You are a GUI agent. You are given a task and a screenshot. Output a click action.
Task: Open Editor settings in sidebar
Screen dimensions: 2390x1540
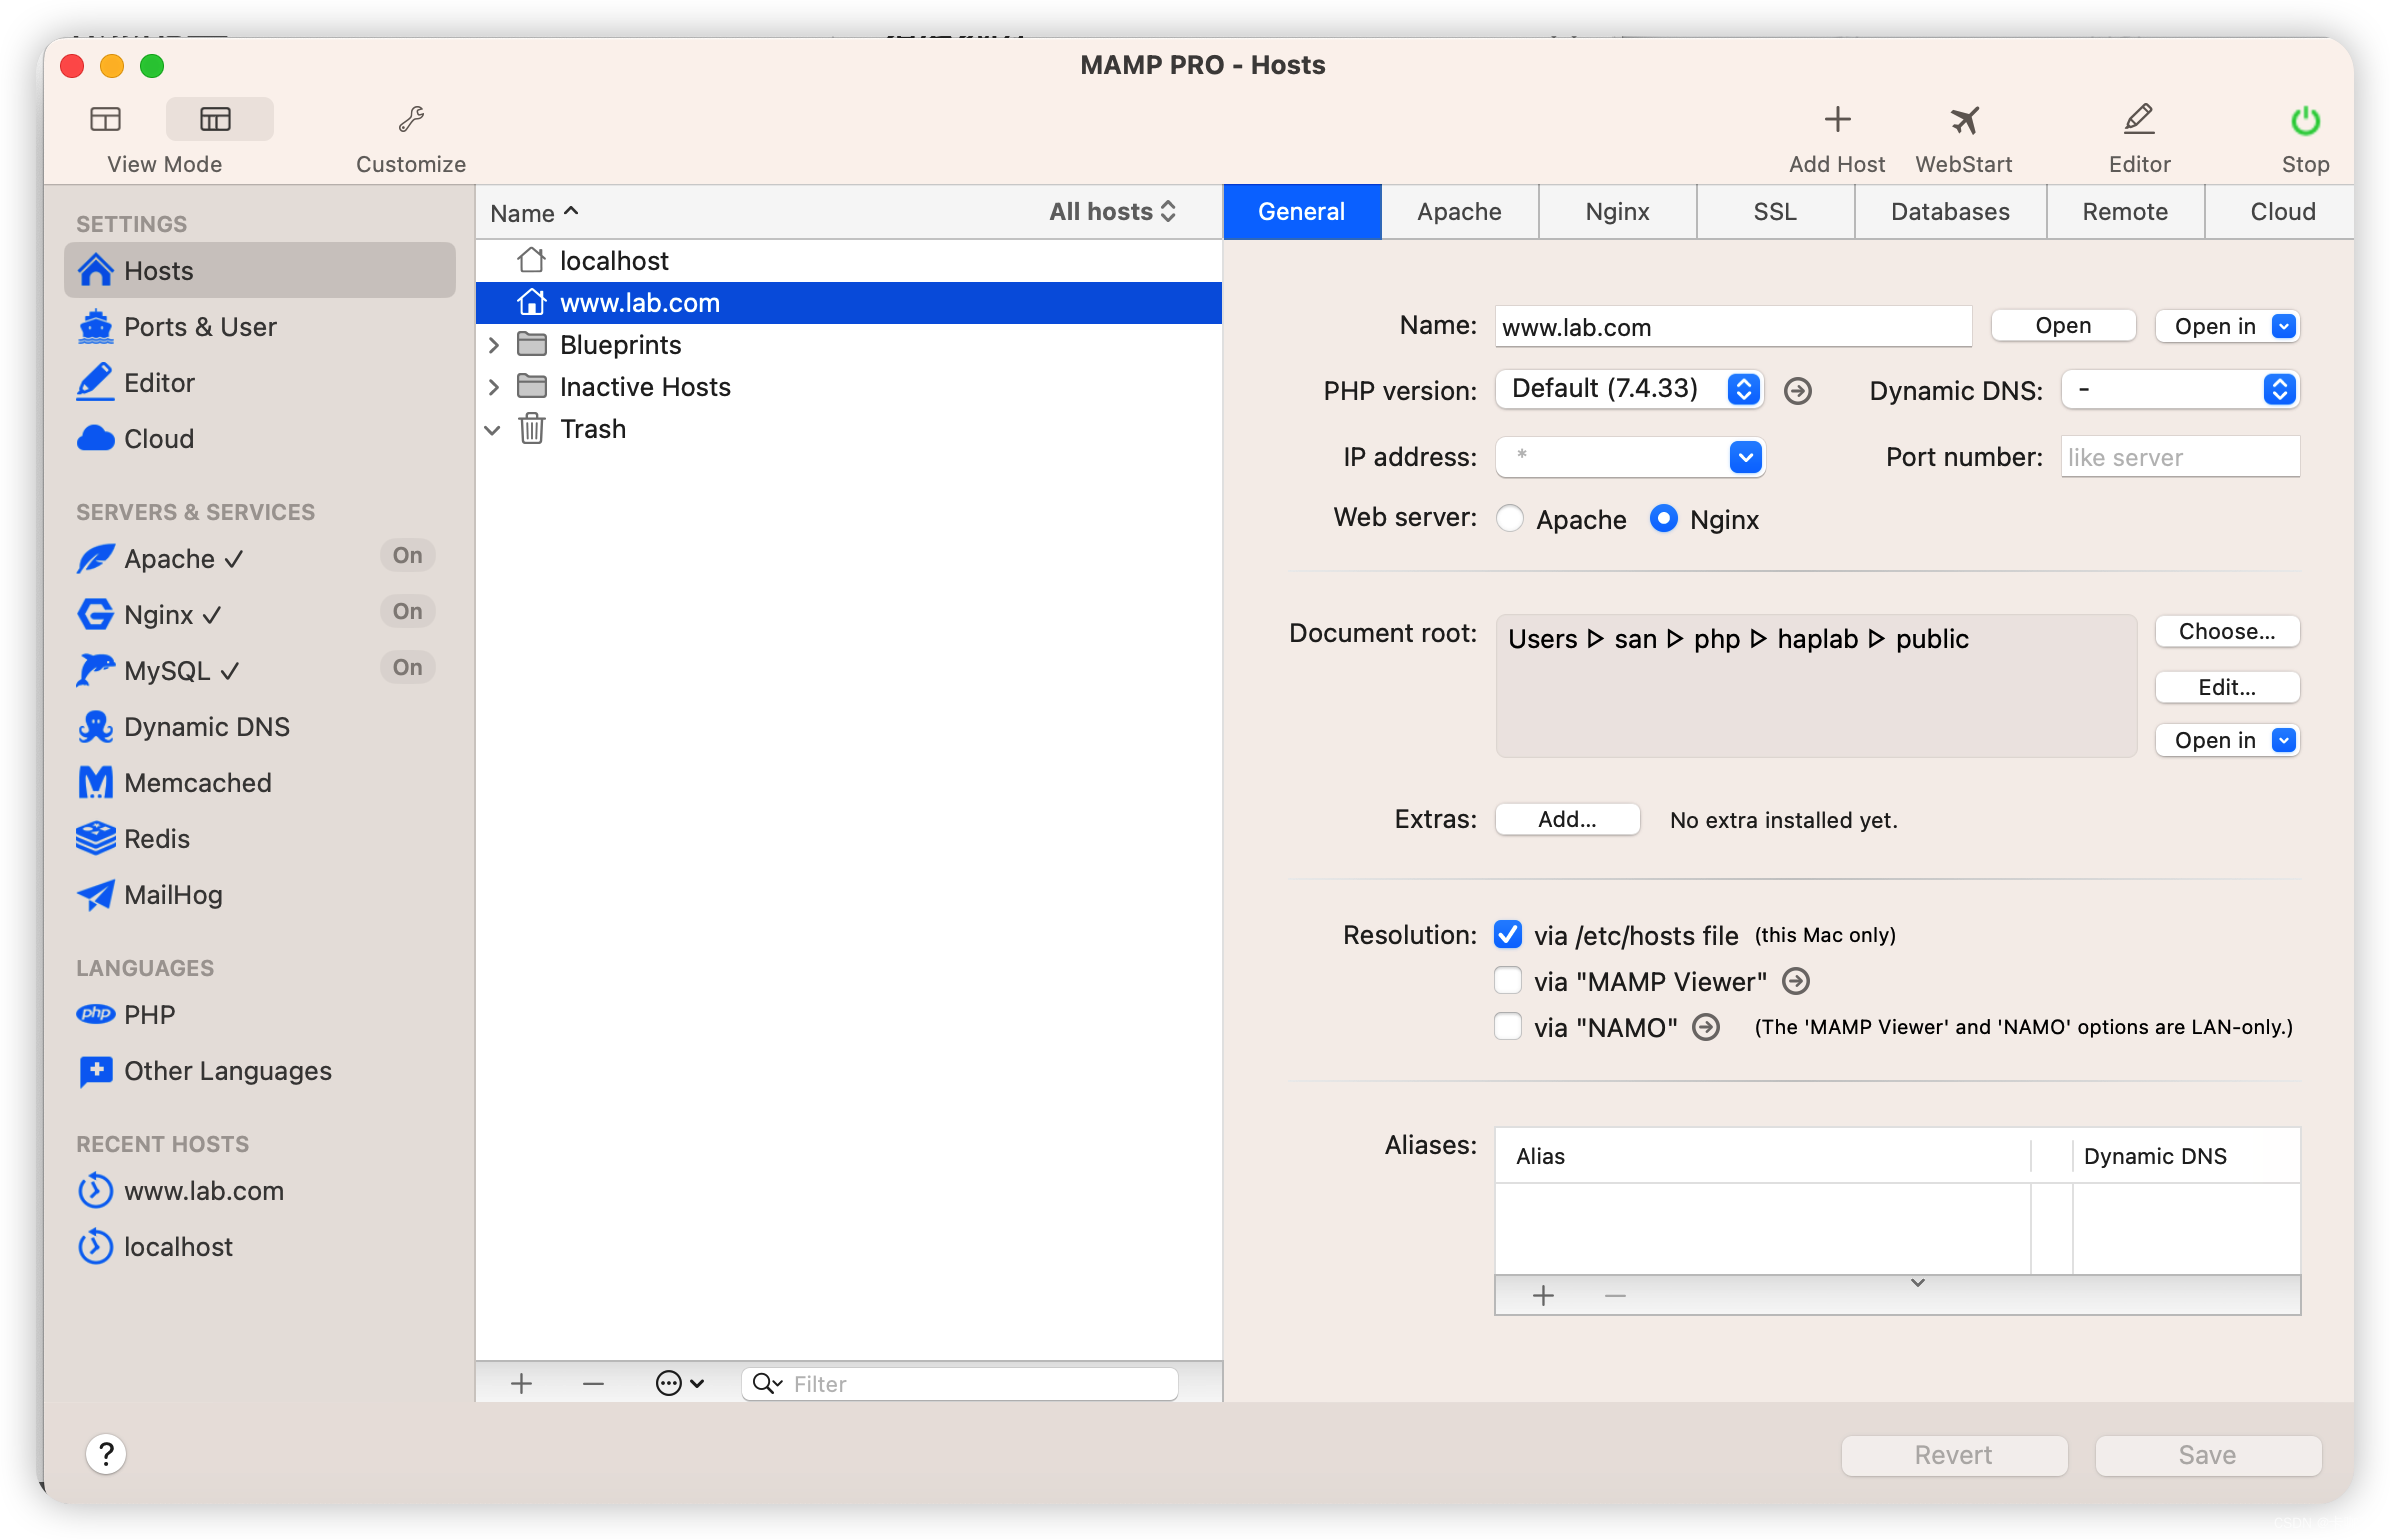(259, 383)
